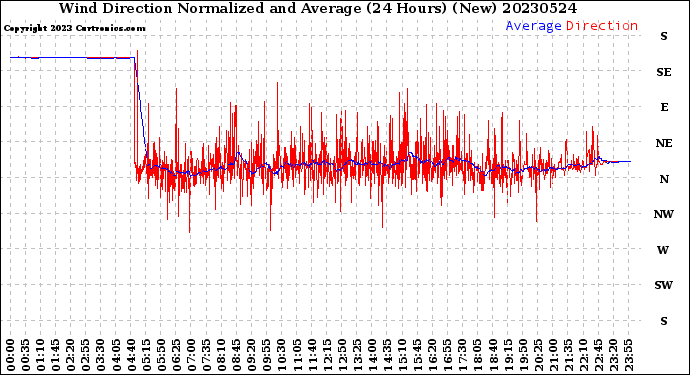Viewport: 690px width, 375px height.
Task: Click the 12:50 time label
Action: [x=342, y=355]
